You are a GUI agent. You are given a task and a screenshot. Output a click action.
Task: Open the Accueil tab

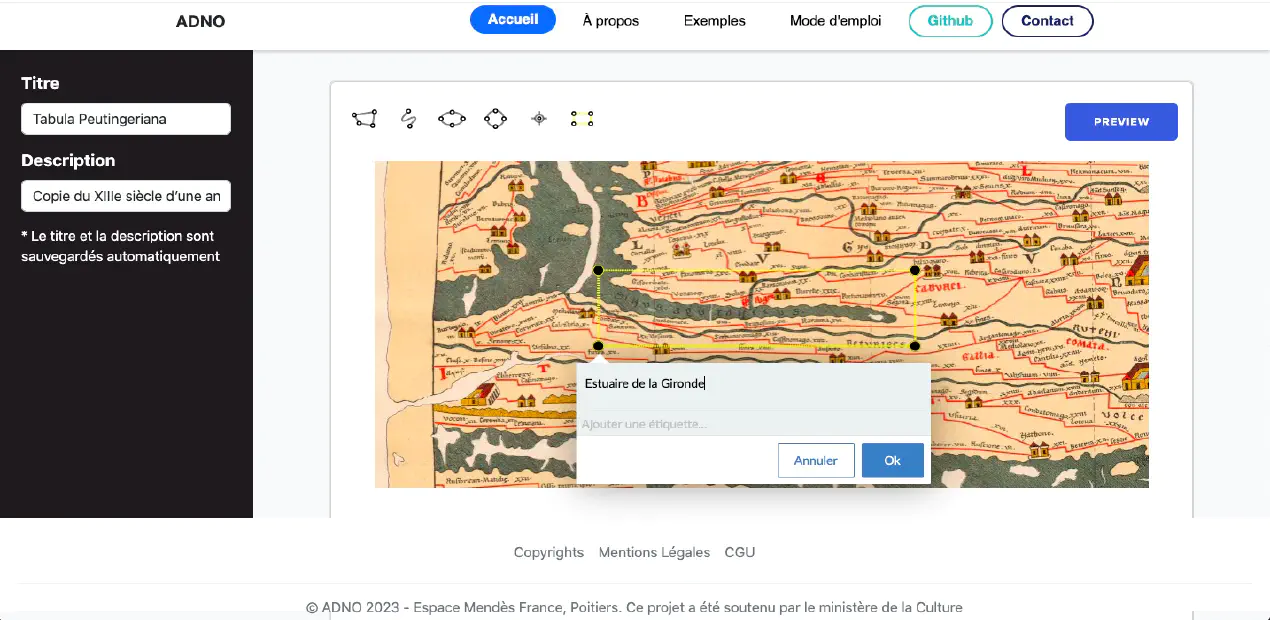pyautogui.click(x=513, y=20)
